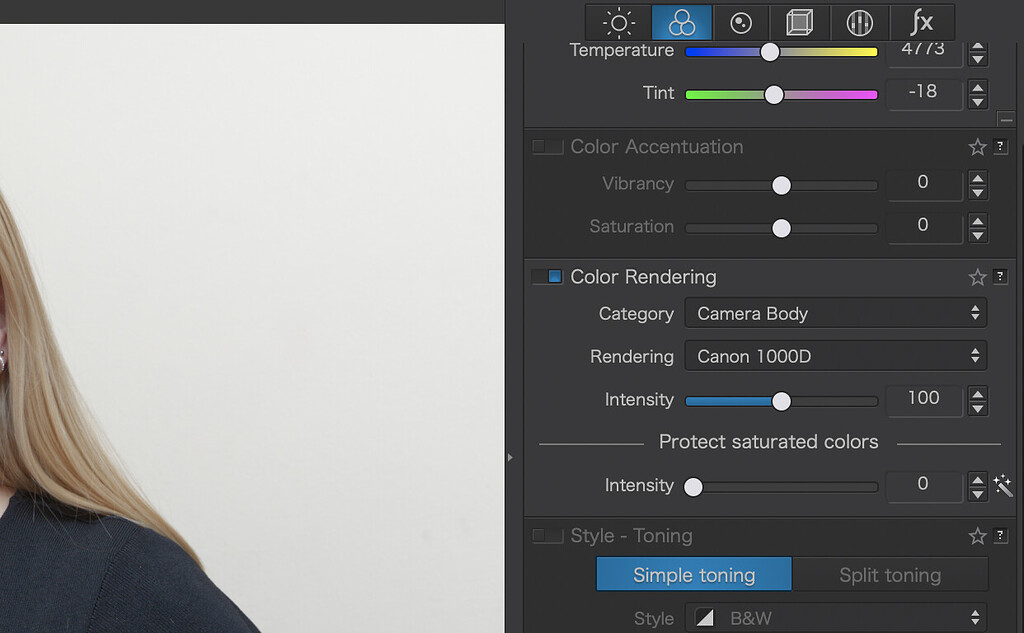
Task: Toggle Style - Toning on or off
Action: coord(547,536)
